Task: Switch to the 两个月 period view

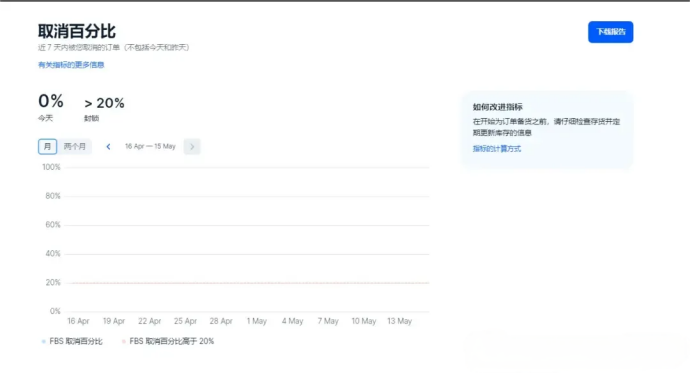Action: click(74, 146)
